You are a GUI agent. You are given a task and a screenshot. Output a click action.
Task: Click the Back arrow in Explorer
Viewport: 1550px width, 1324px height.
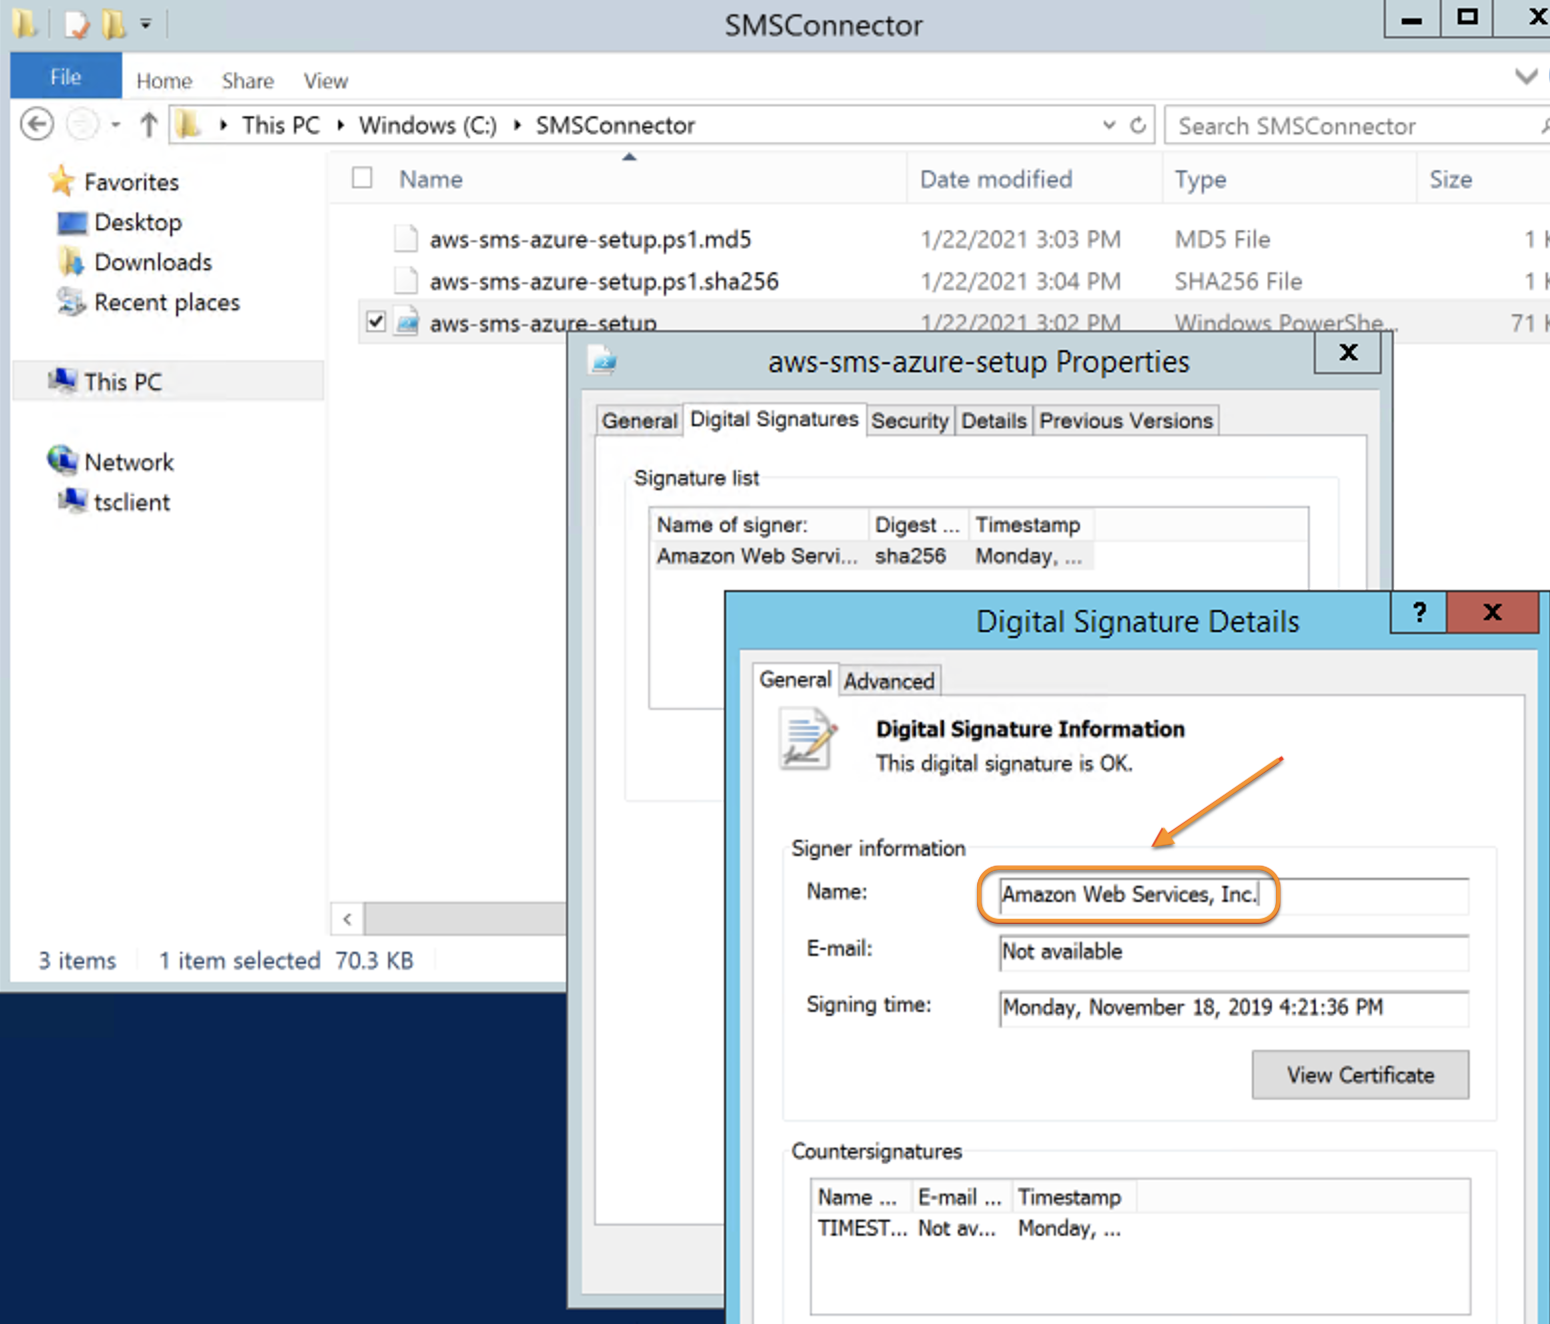pyautogui.click(x=37, y=124)
